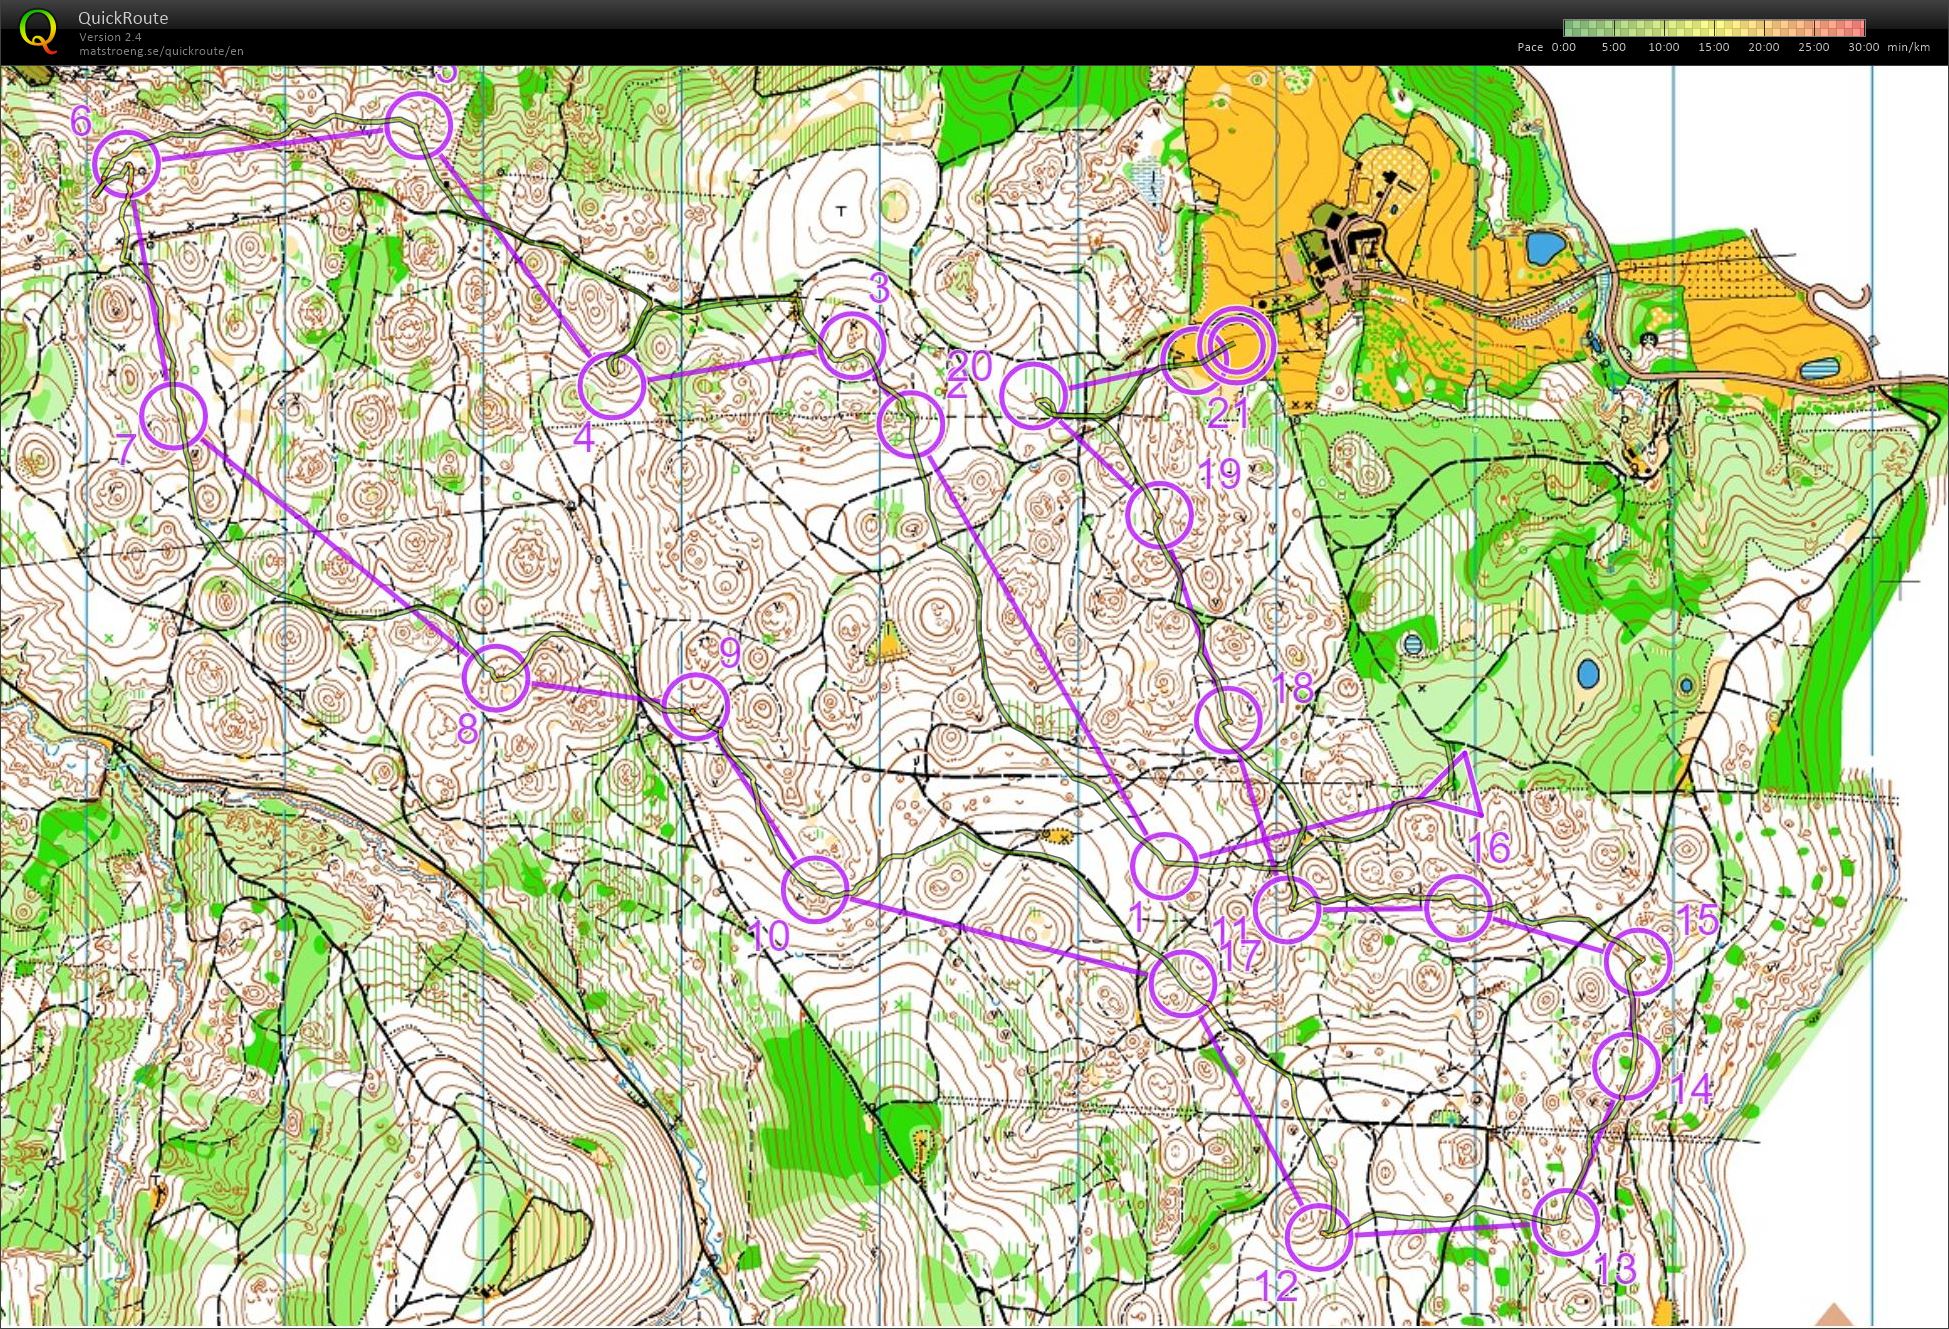Click control circle number 12
Viewport: 1949px width, 1329px height.
[x=1318, y=1237]
